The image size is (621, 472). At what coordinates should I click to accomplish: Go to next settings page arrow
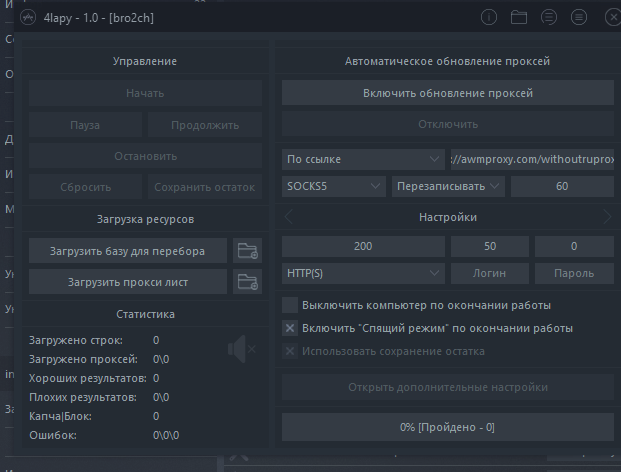607,217
